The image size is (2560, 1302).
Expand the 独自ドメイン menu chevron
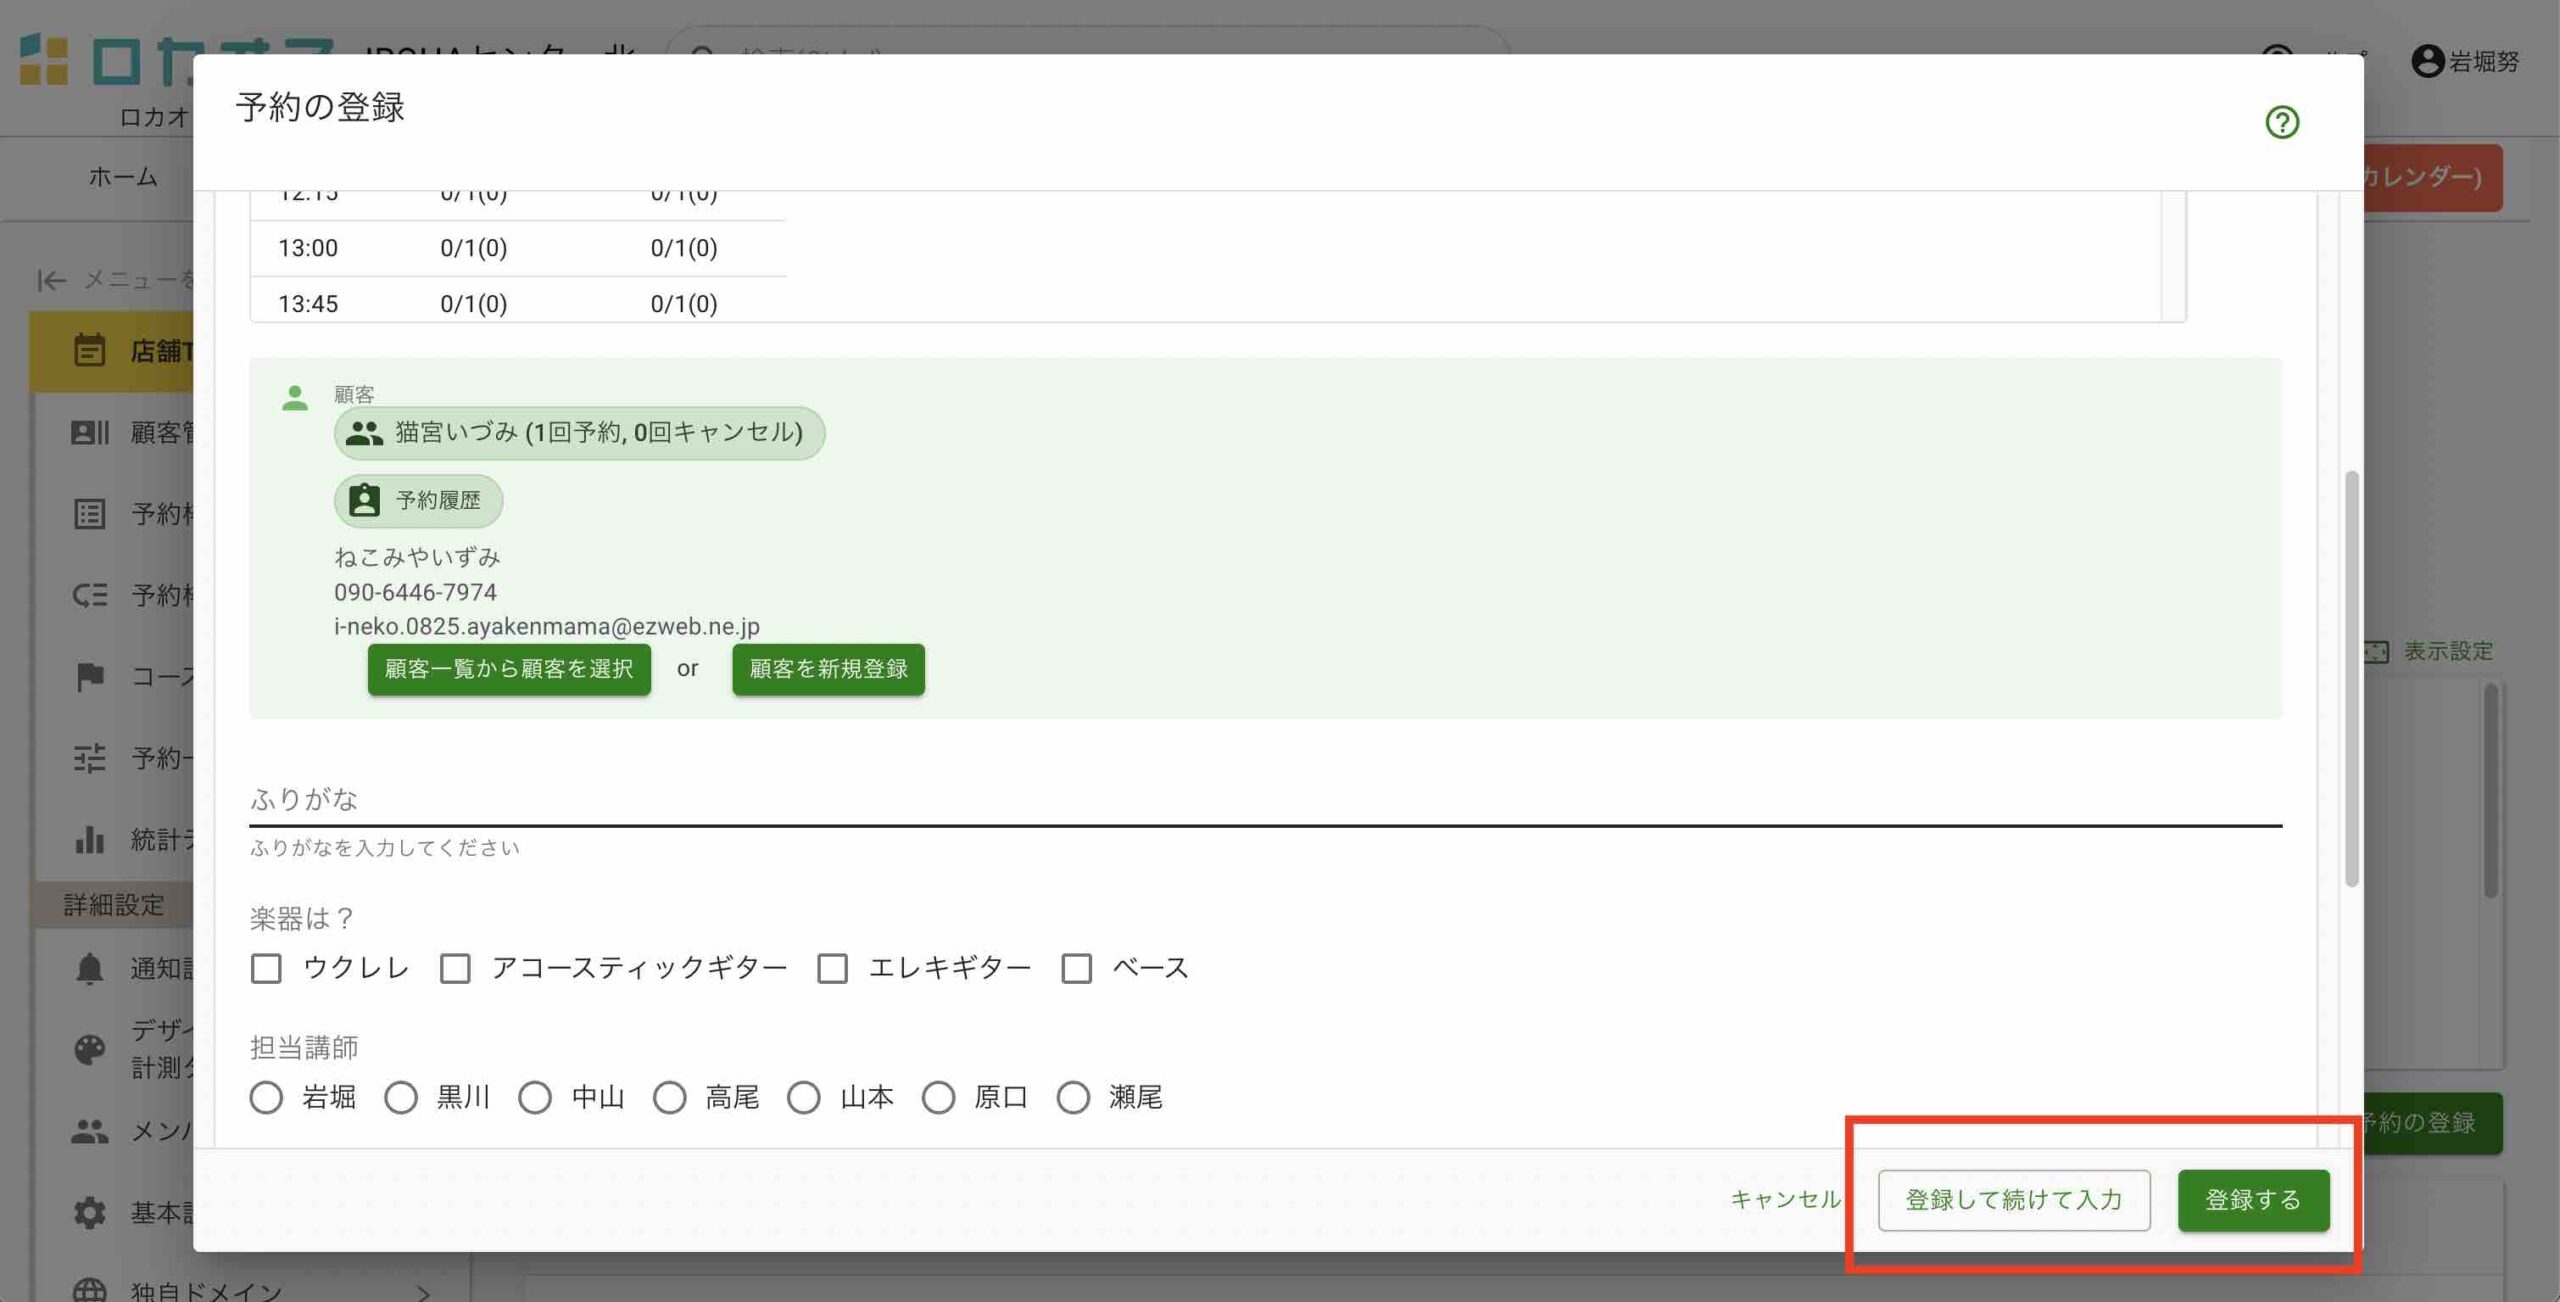424,1292
